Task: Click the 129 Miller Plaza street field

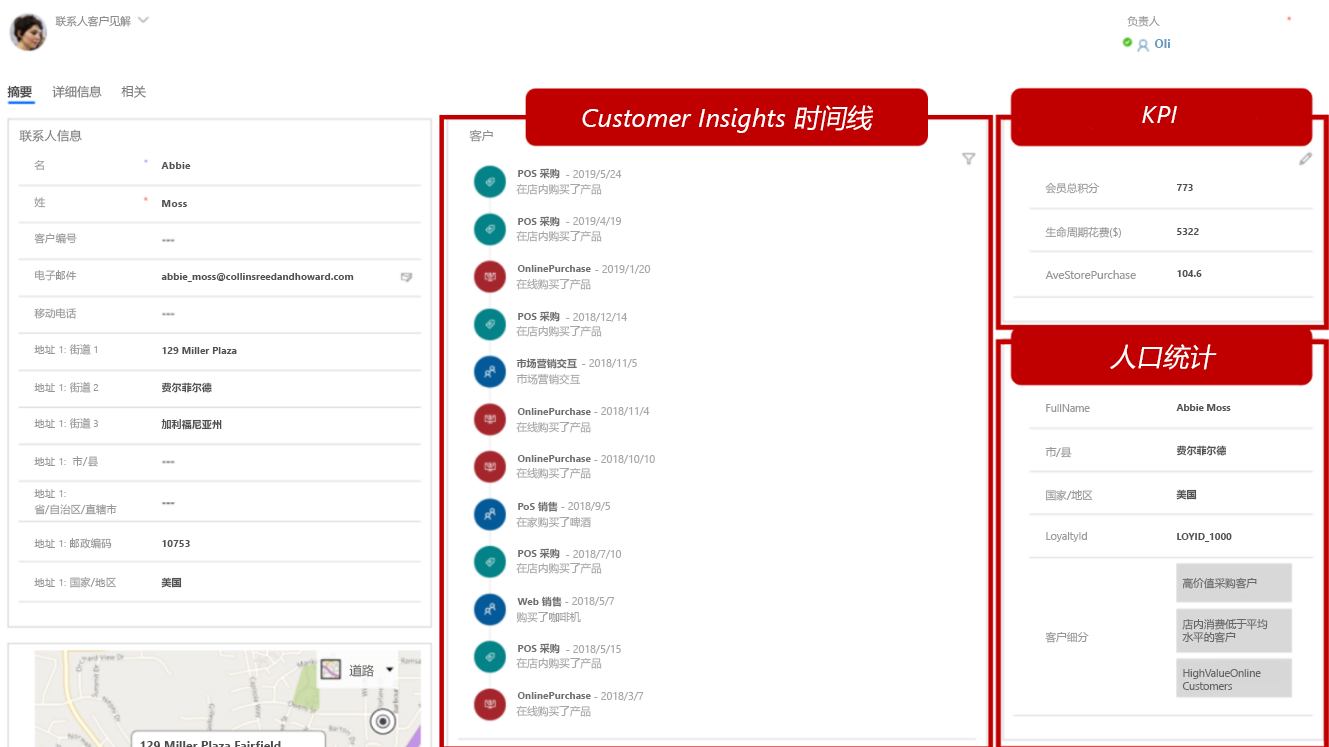Action: point(199,351)
